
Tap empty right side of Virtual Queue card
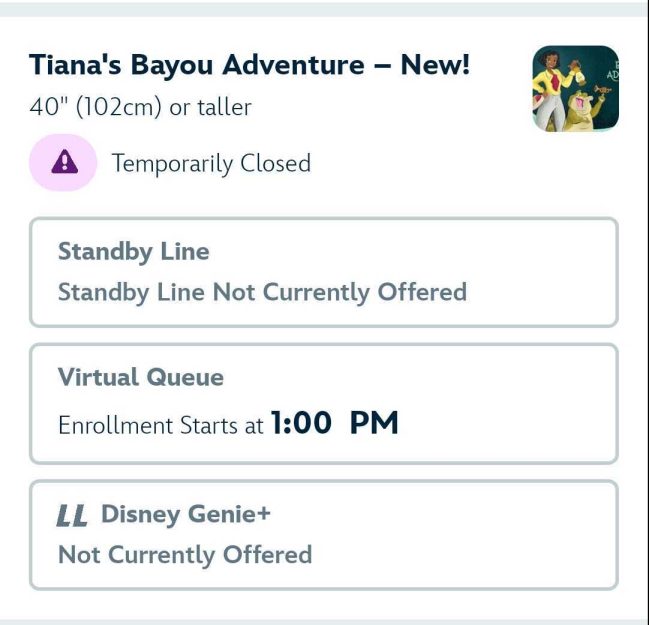tap(509, 404)
